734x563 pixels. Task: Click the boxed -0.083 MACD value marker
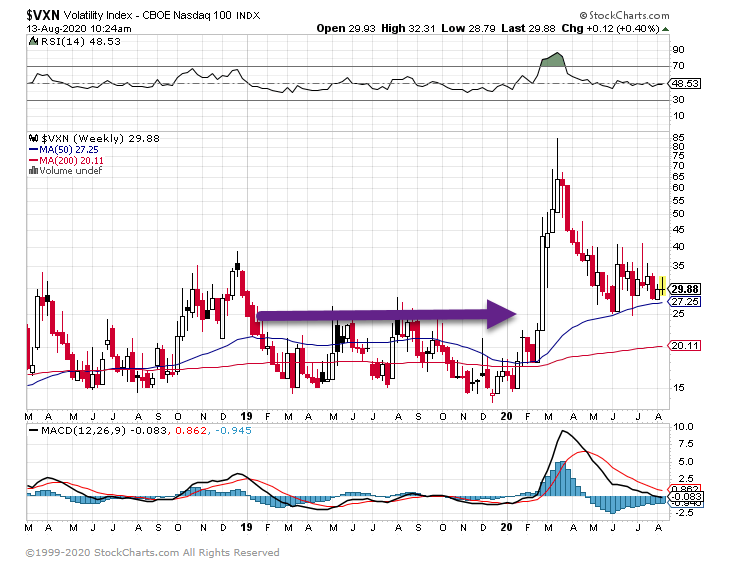[686, 497]
